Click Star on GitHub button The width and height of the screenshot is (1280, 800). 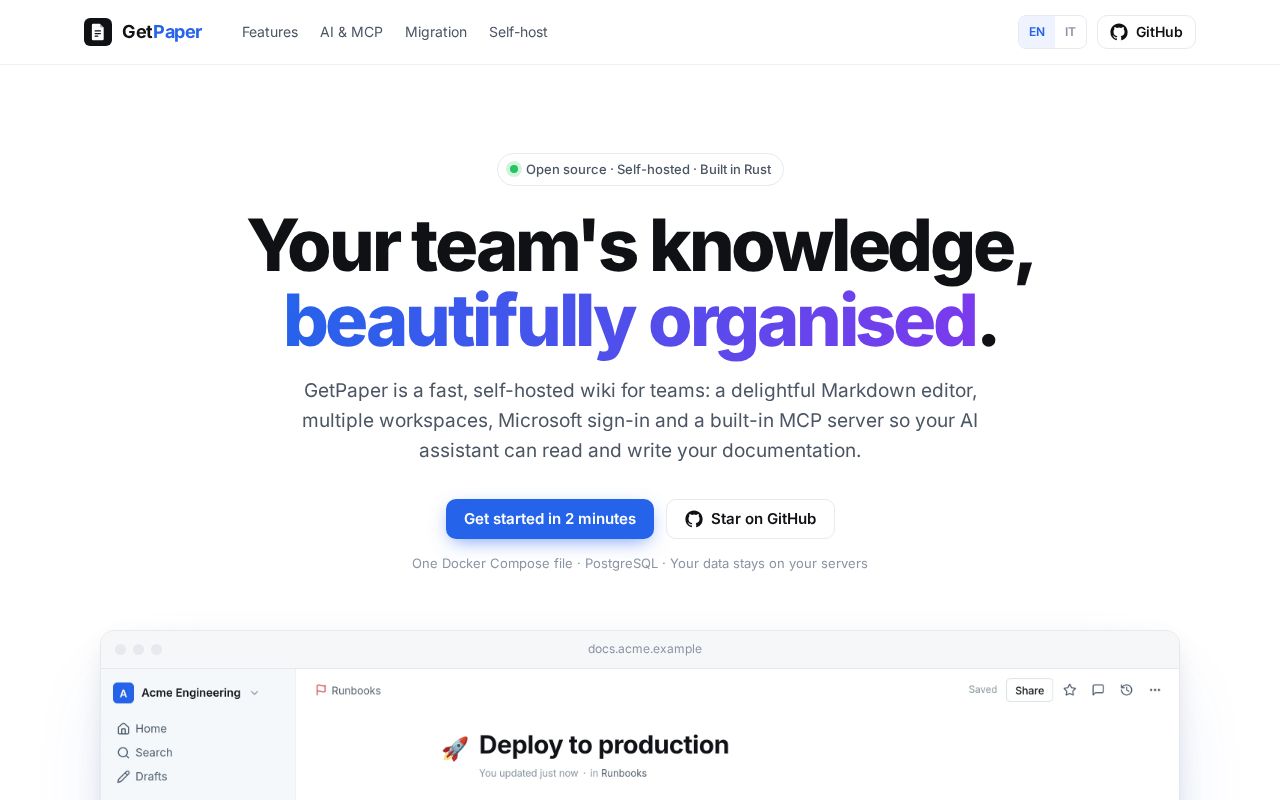point(750,519)
